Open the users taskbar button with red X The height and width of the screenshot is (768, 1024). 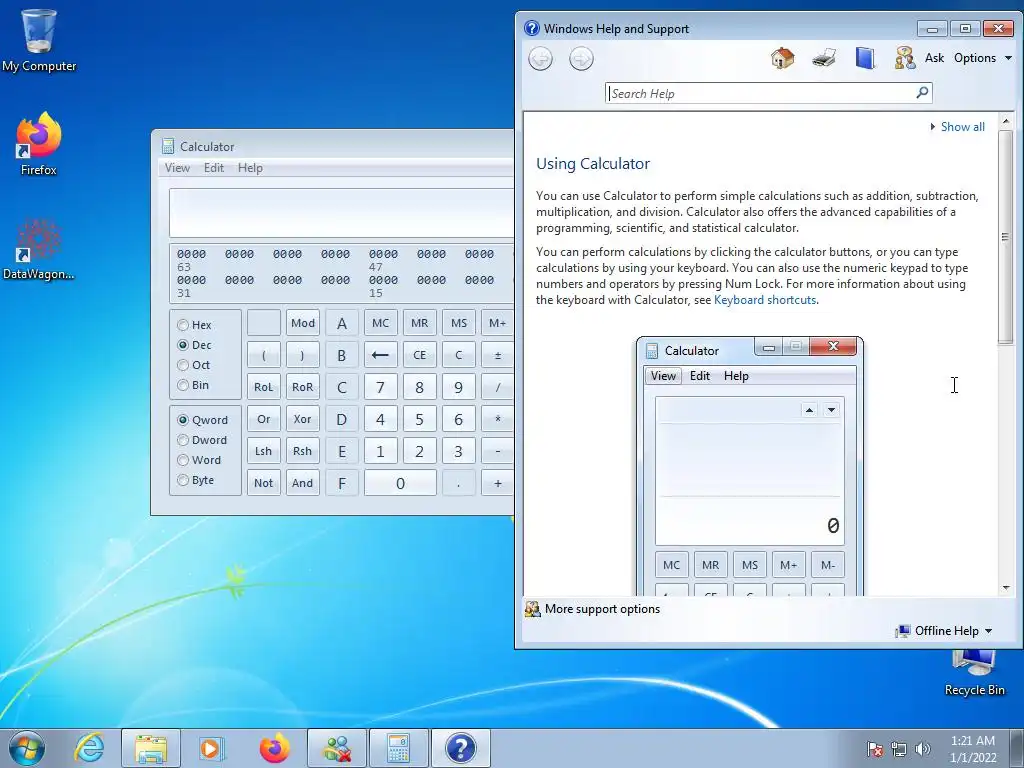337,748
